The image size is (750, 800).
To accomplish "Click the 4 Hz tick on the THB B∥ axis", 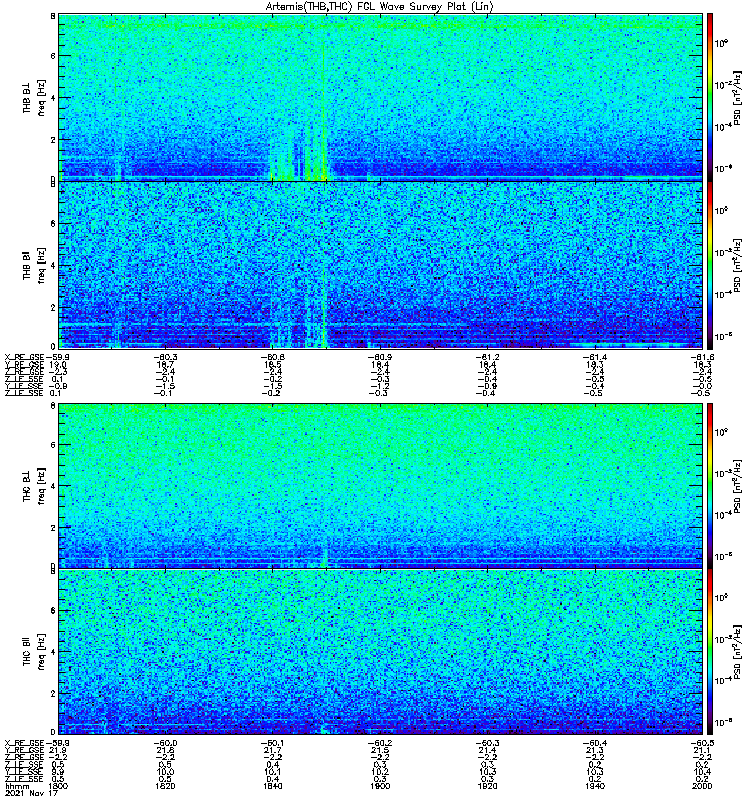I will point(53,266).
